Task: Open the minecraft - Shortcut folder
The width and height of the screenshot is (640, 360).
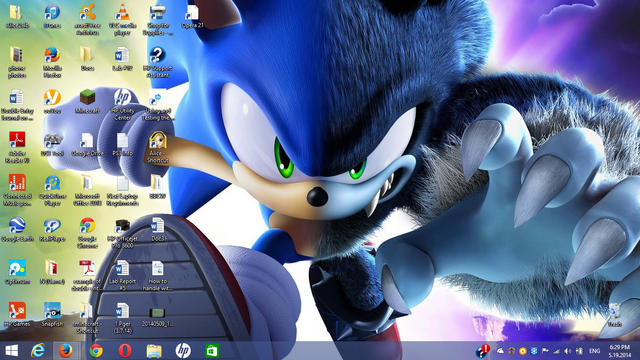Action: [x=87, y=318]
